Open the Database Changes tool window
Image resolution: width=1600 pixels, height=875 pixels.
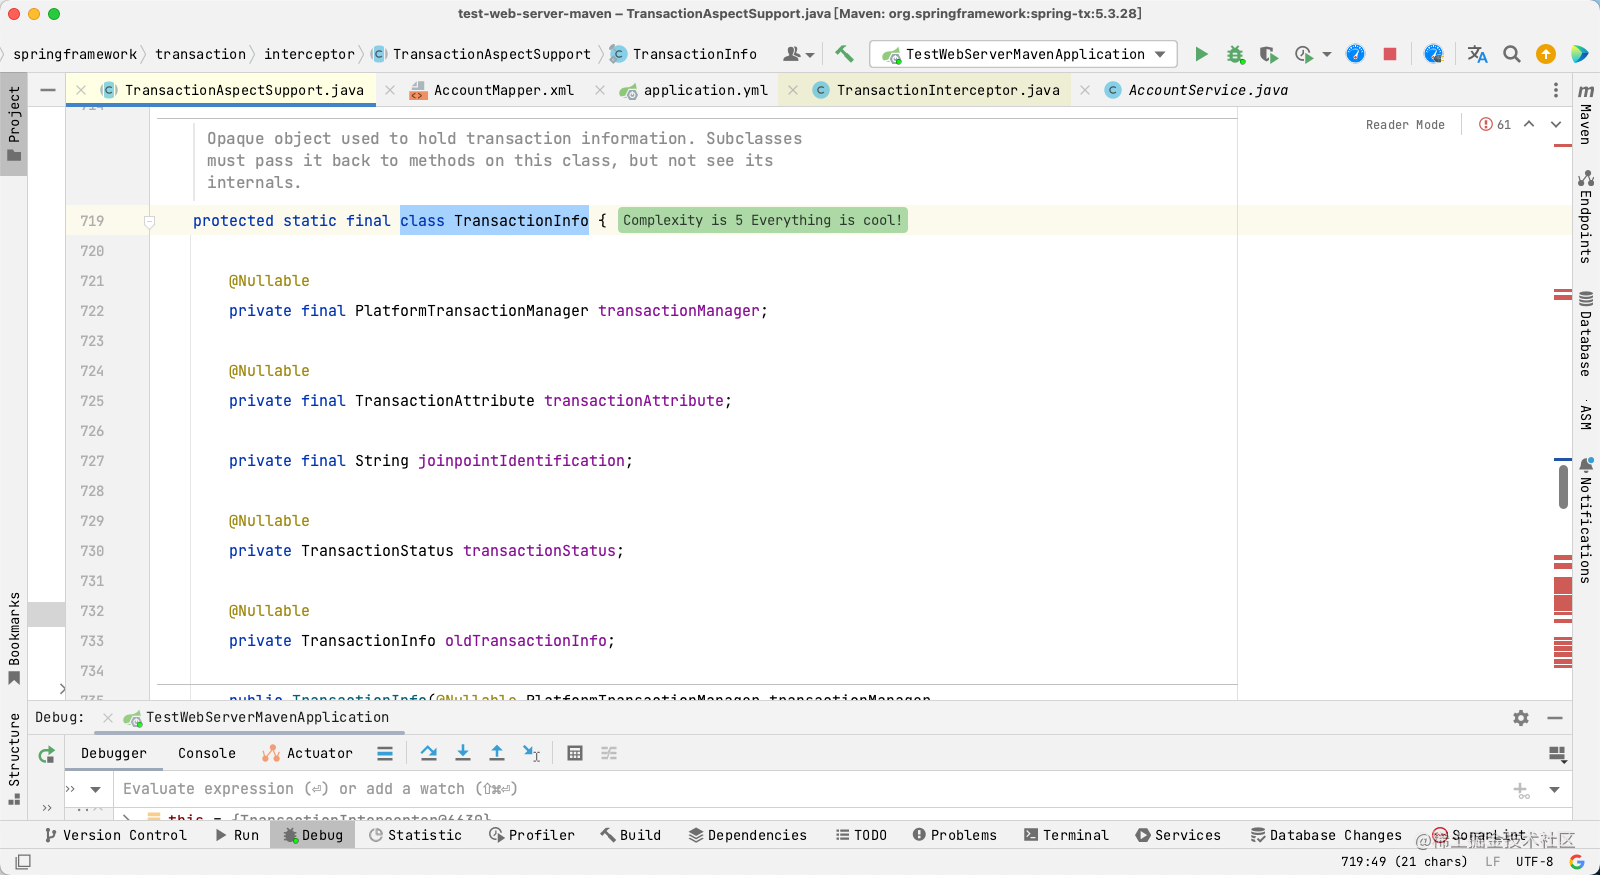(x=1326, y=835)
